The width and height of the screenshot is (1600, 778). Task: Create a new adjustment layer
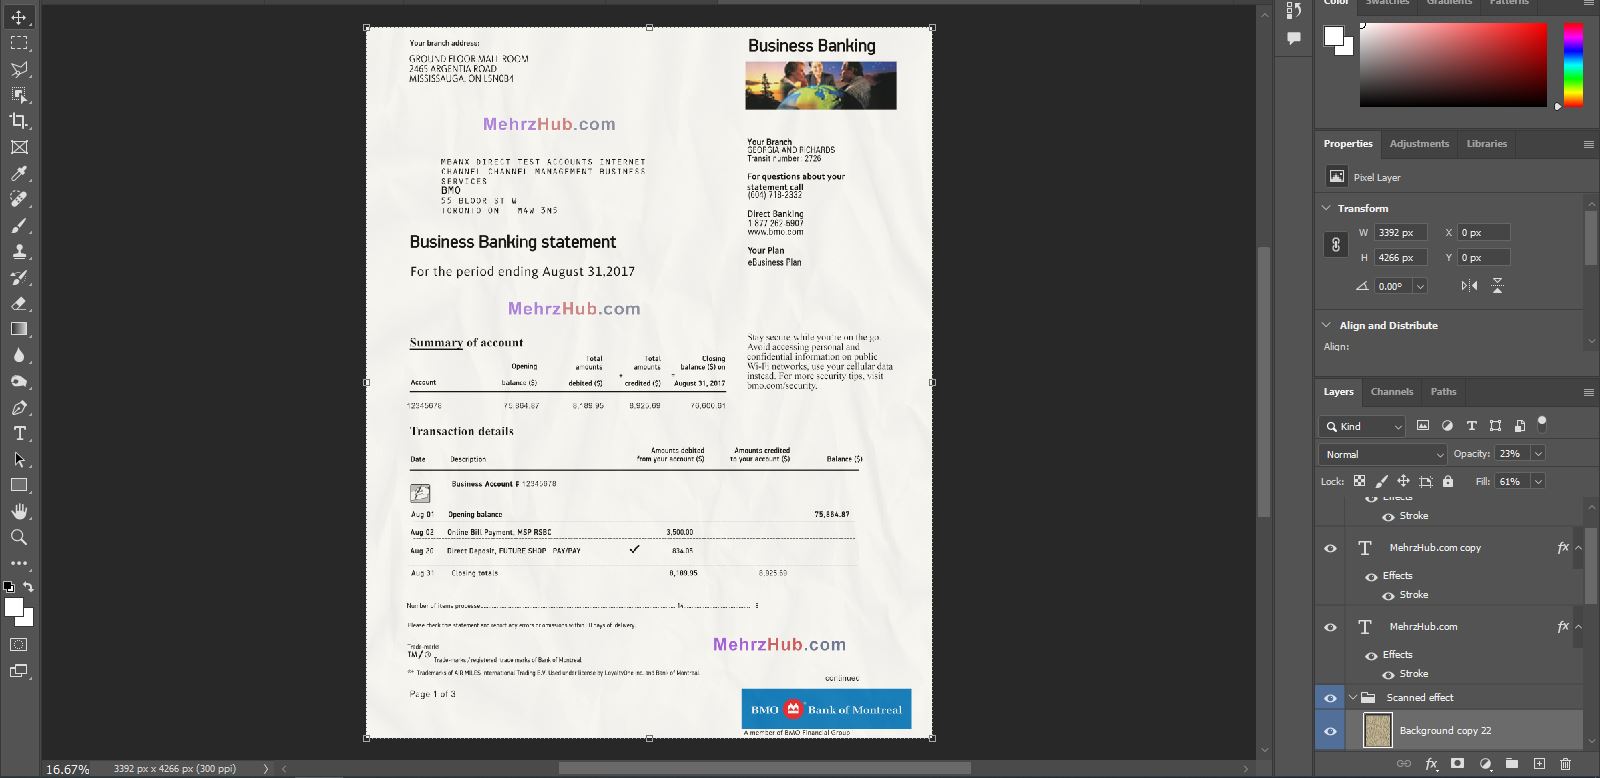coord(1486,764)
